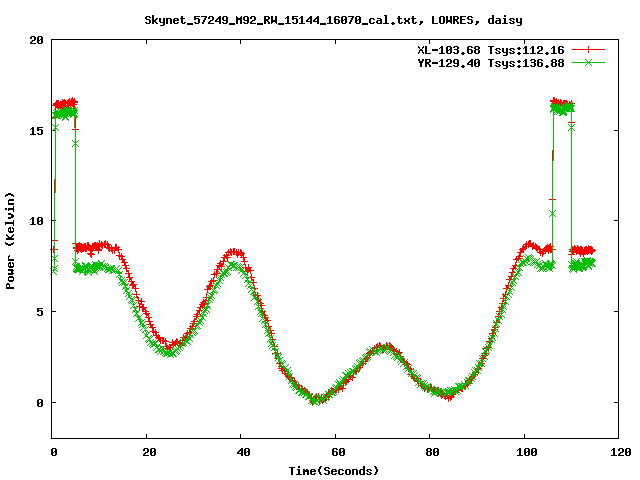This screenshot has height=480, width=640.
Task: Click the y-axis tick label 15
Action: 36,131
